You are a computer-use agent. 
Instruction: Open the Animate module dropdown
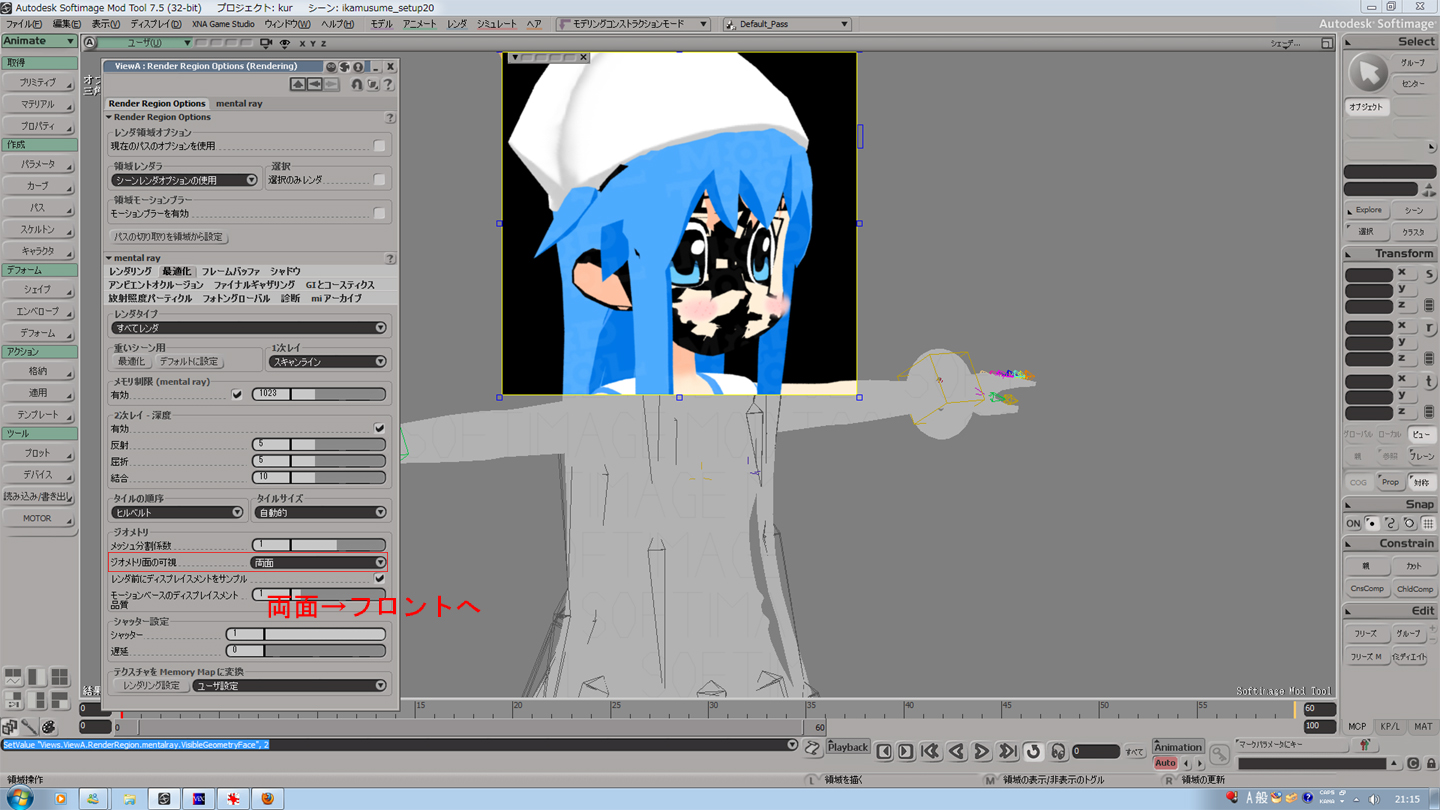point(39,41)
